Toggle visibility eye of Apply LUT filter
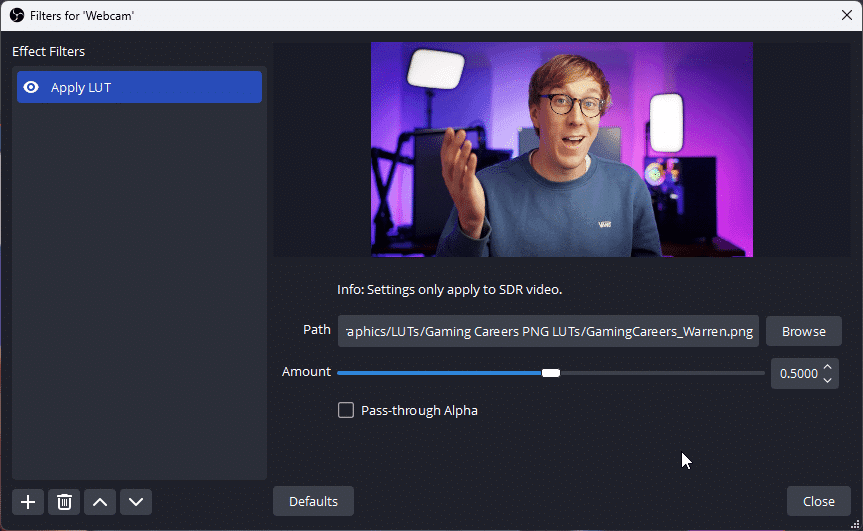Viewport: 863px width, 531px height. (x=31, y=88)
